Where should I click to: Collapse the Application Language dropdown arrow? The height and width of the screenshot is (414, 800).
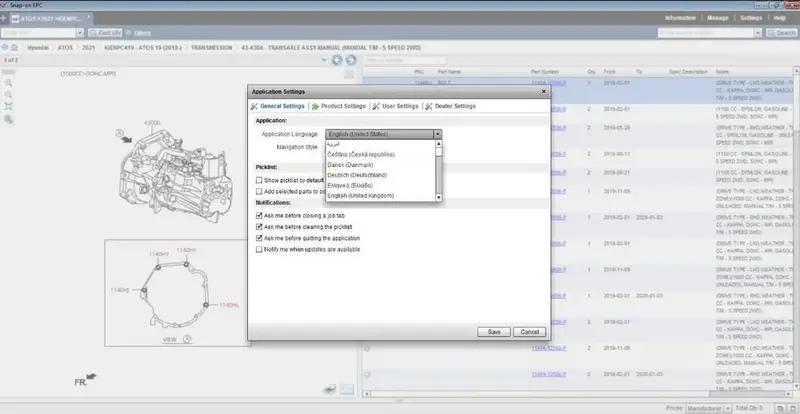pos(437,134)
